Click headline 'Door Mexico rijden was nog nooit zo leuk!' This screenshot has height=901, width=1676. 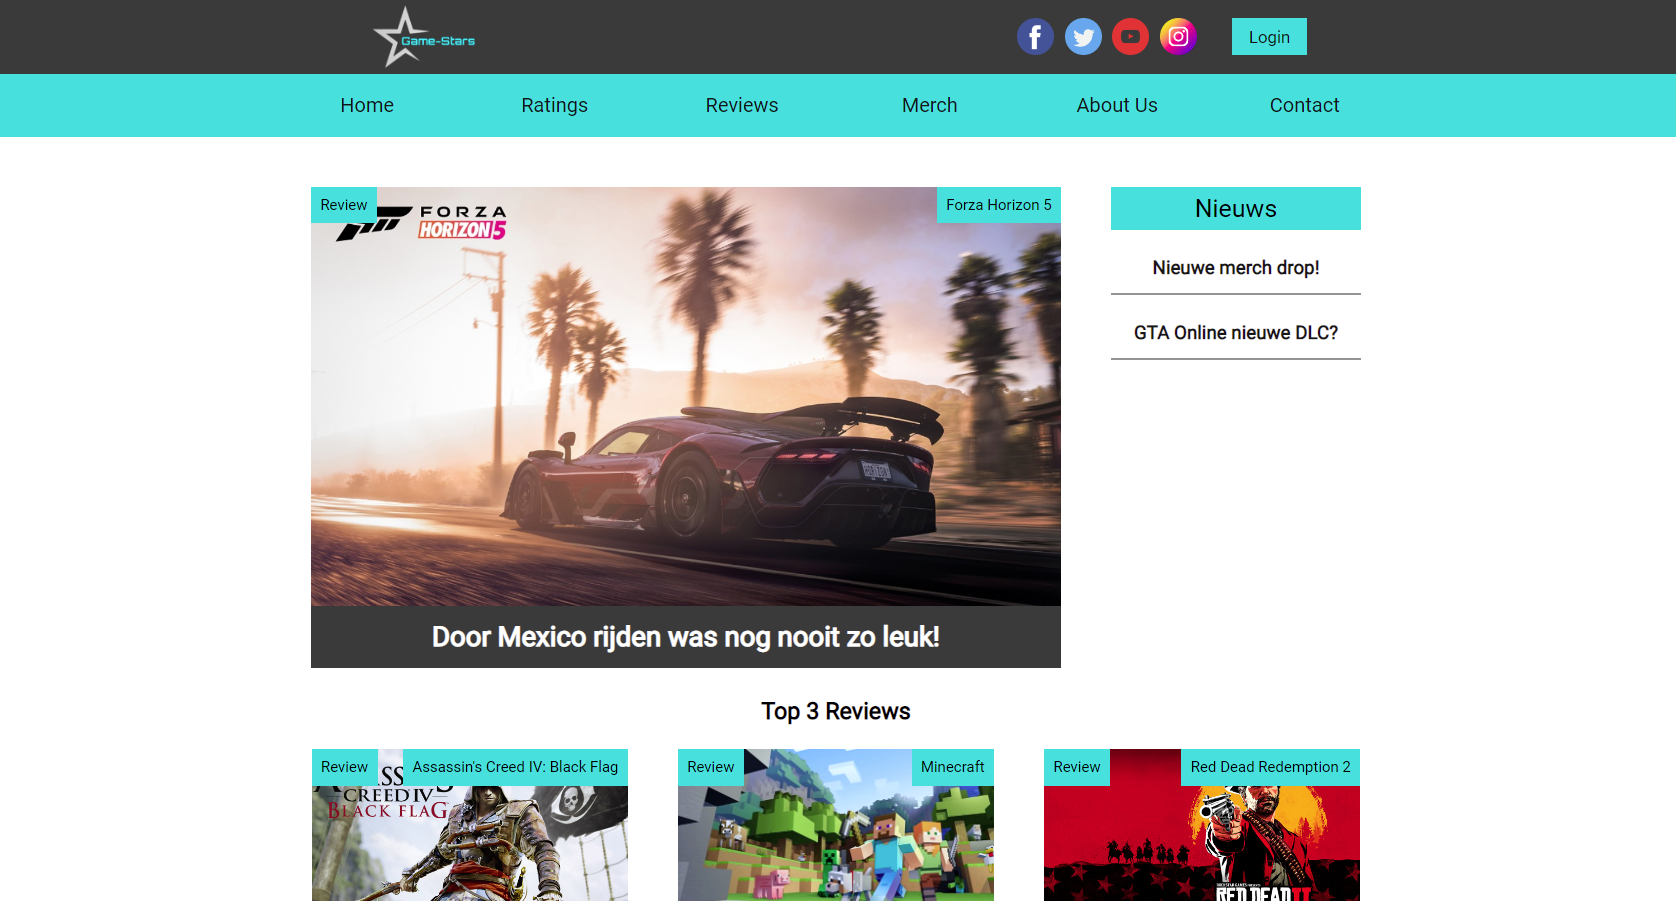[686, 637]
